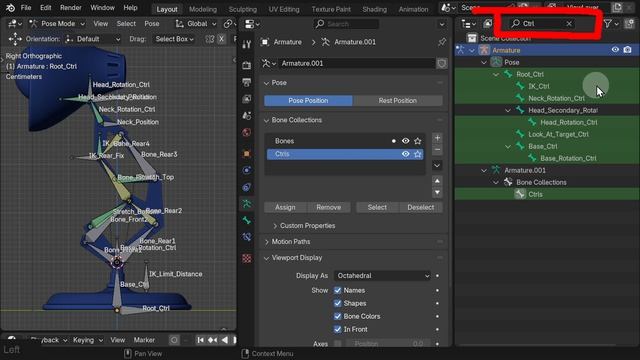Click the fake user shield icon
Image resolution: width=640 pixels, height=360 pixels.
point(442,63)
